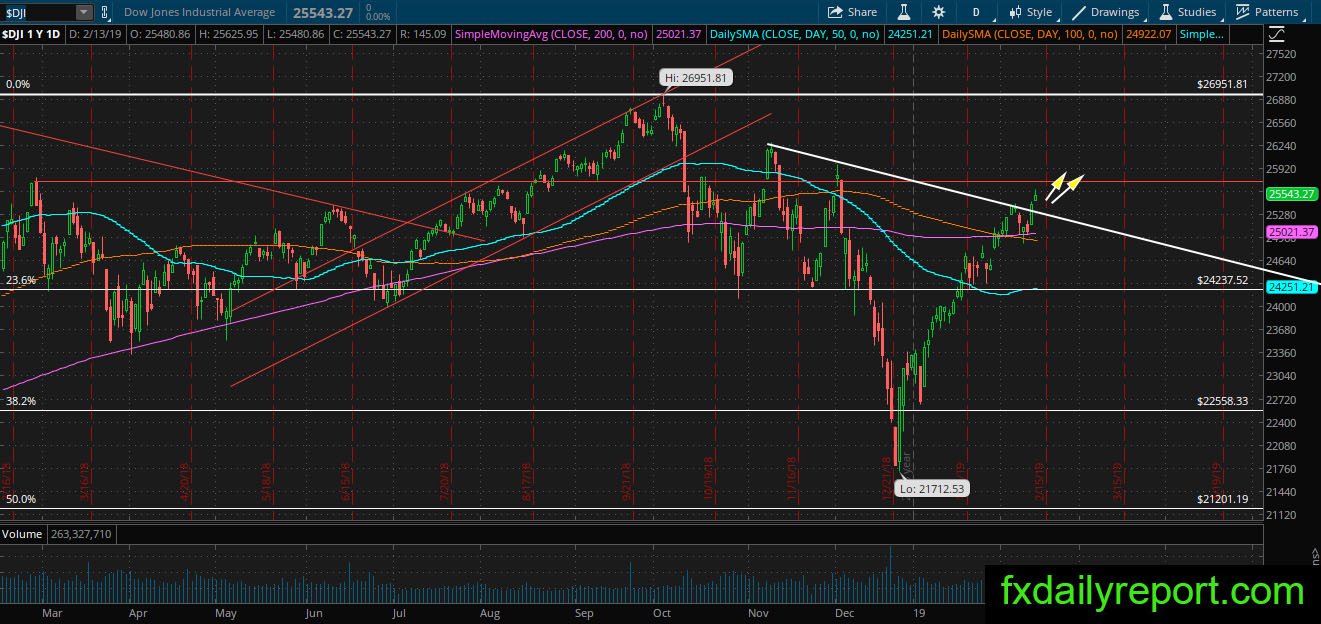Click the $22558.33 Fibonacci price label
Screen dimensions: 1321x624
1222,401
